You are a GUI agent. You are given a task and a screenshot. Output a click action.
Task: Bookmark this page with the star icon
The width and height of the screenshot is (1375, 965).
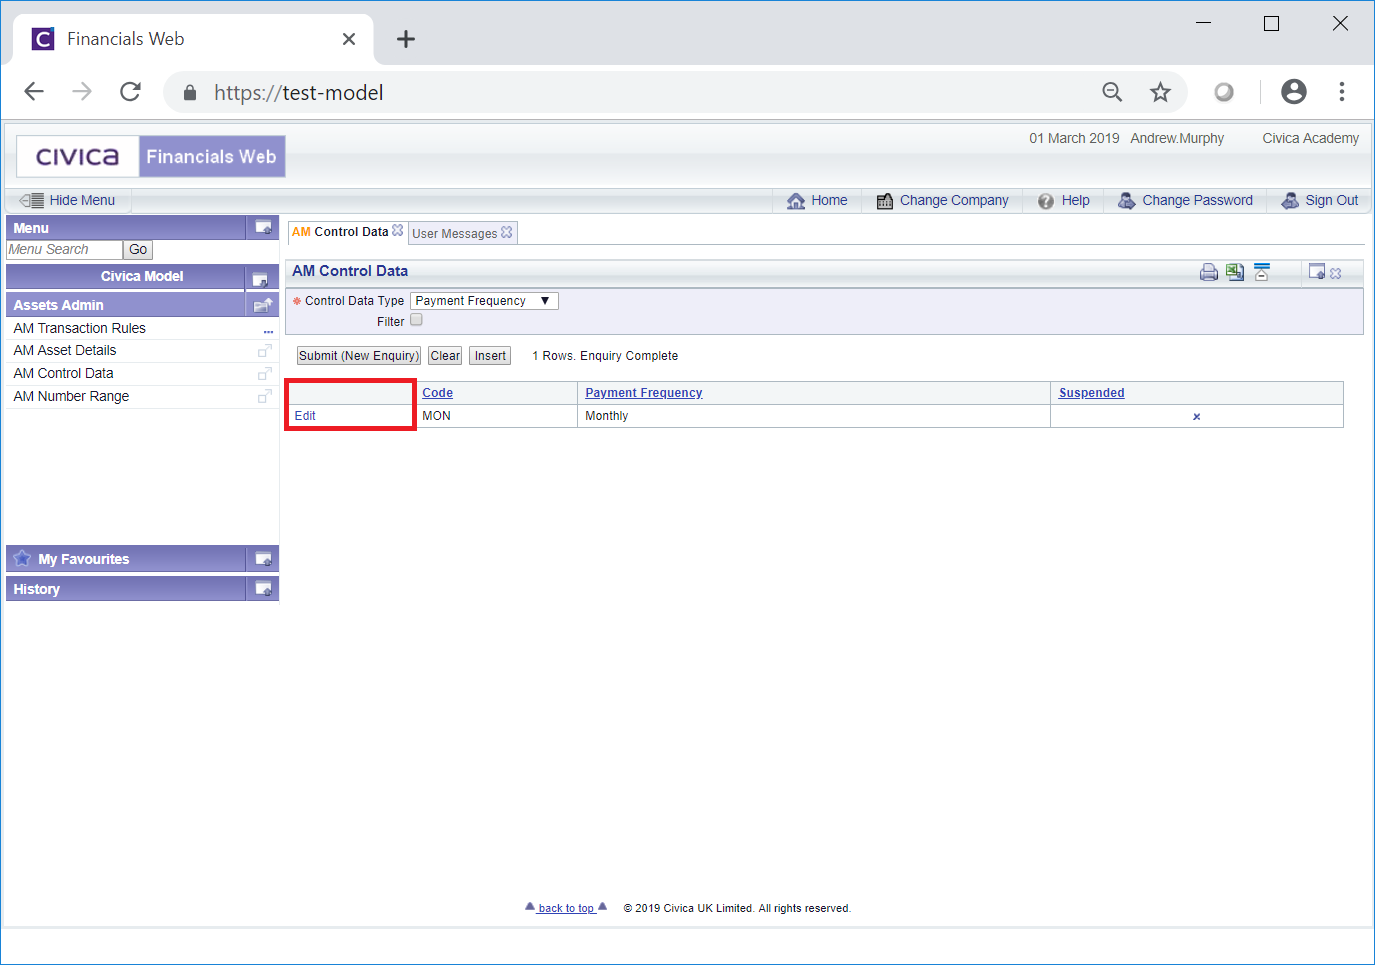click(x=1160, y=93)
